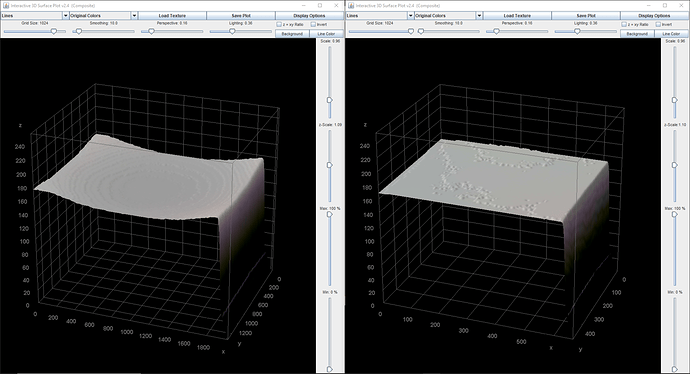Image resolution: width=690 pixels, height=374 pixels.
Task: Maximize the left Surface Plot window
Action: [x=320, y=6]
